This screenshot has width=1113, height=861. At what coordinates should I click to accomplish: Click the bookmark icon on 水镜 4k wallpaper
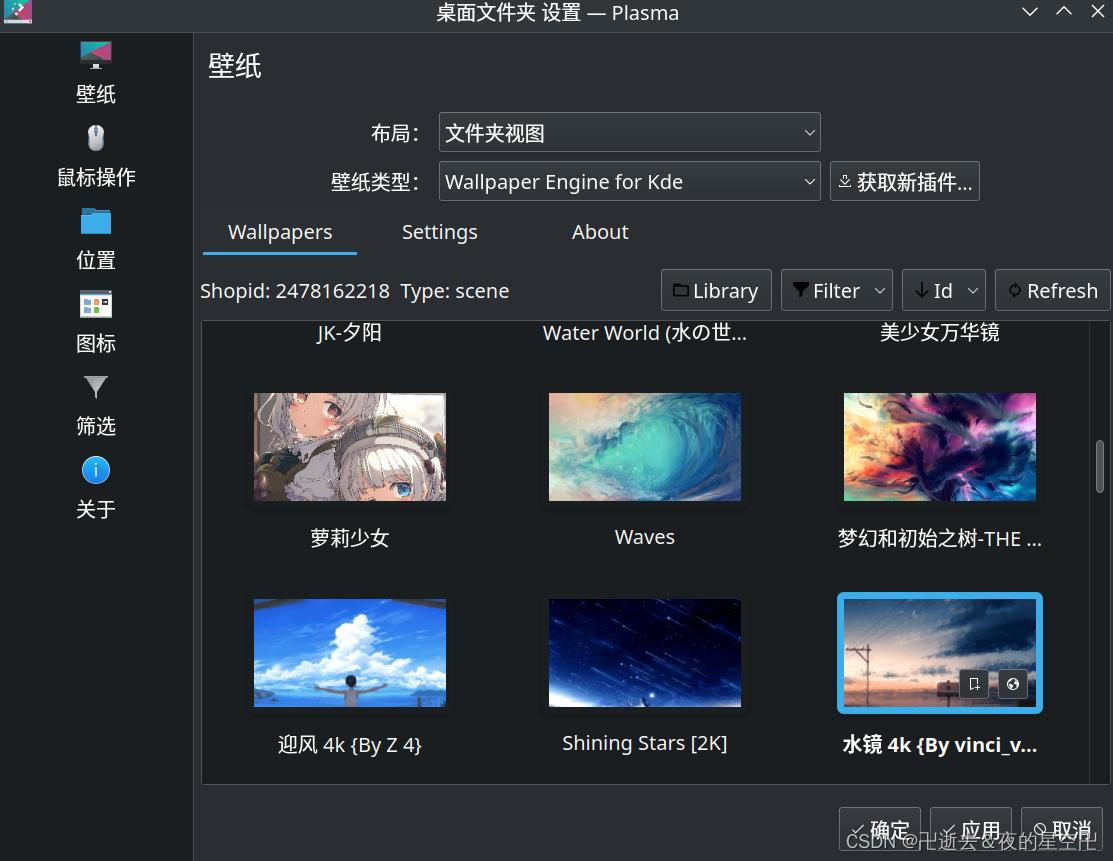pyautogui.click(x=973, y=684)
